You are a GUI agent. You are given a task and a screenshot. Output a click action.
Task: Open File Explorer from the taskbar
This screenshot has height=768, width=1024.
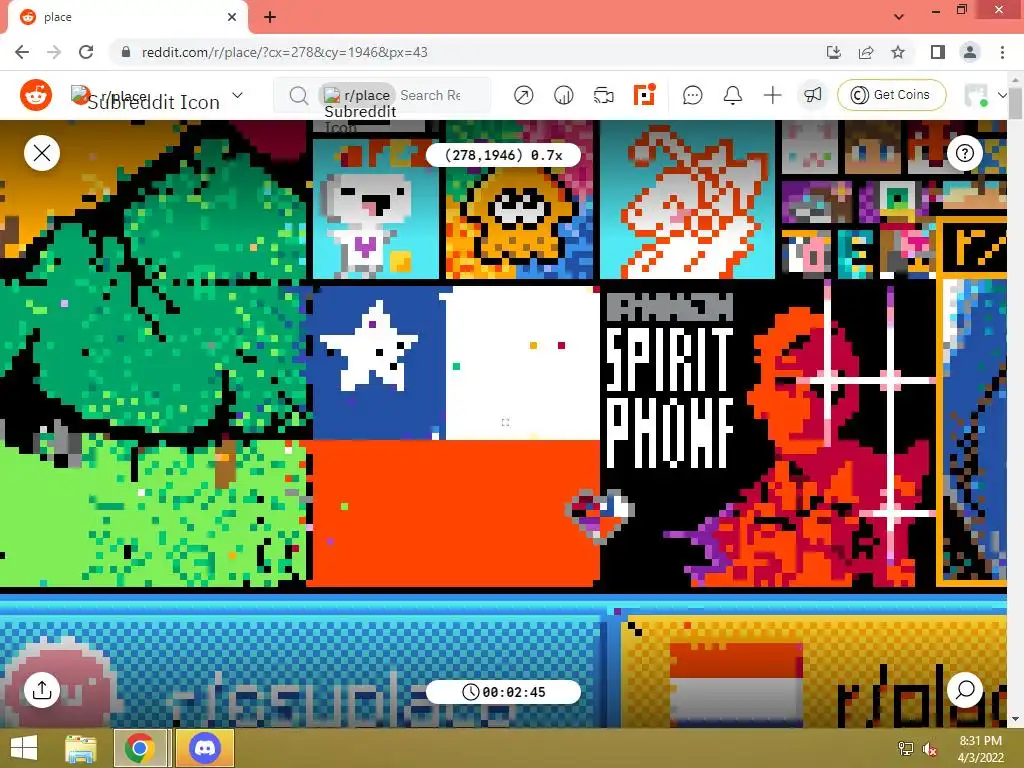pyautogui.click(x=80, y=748)
